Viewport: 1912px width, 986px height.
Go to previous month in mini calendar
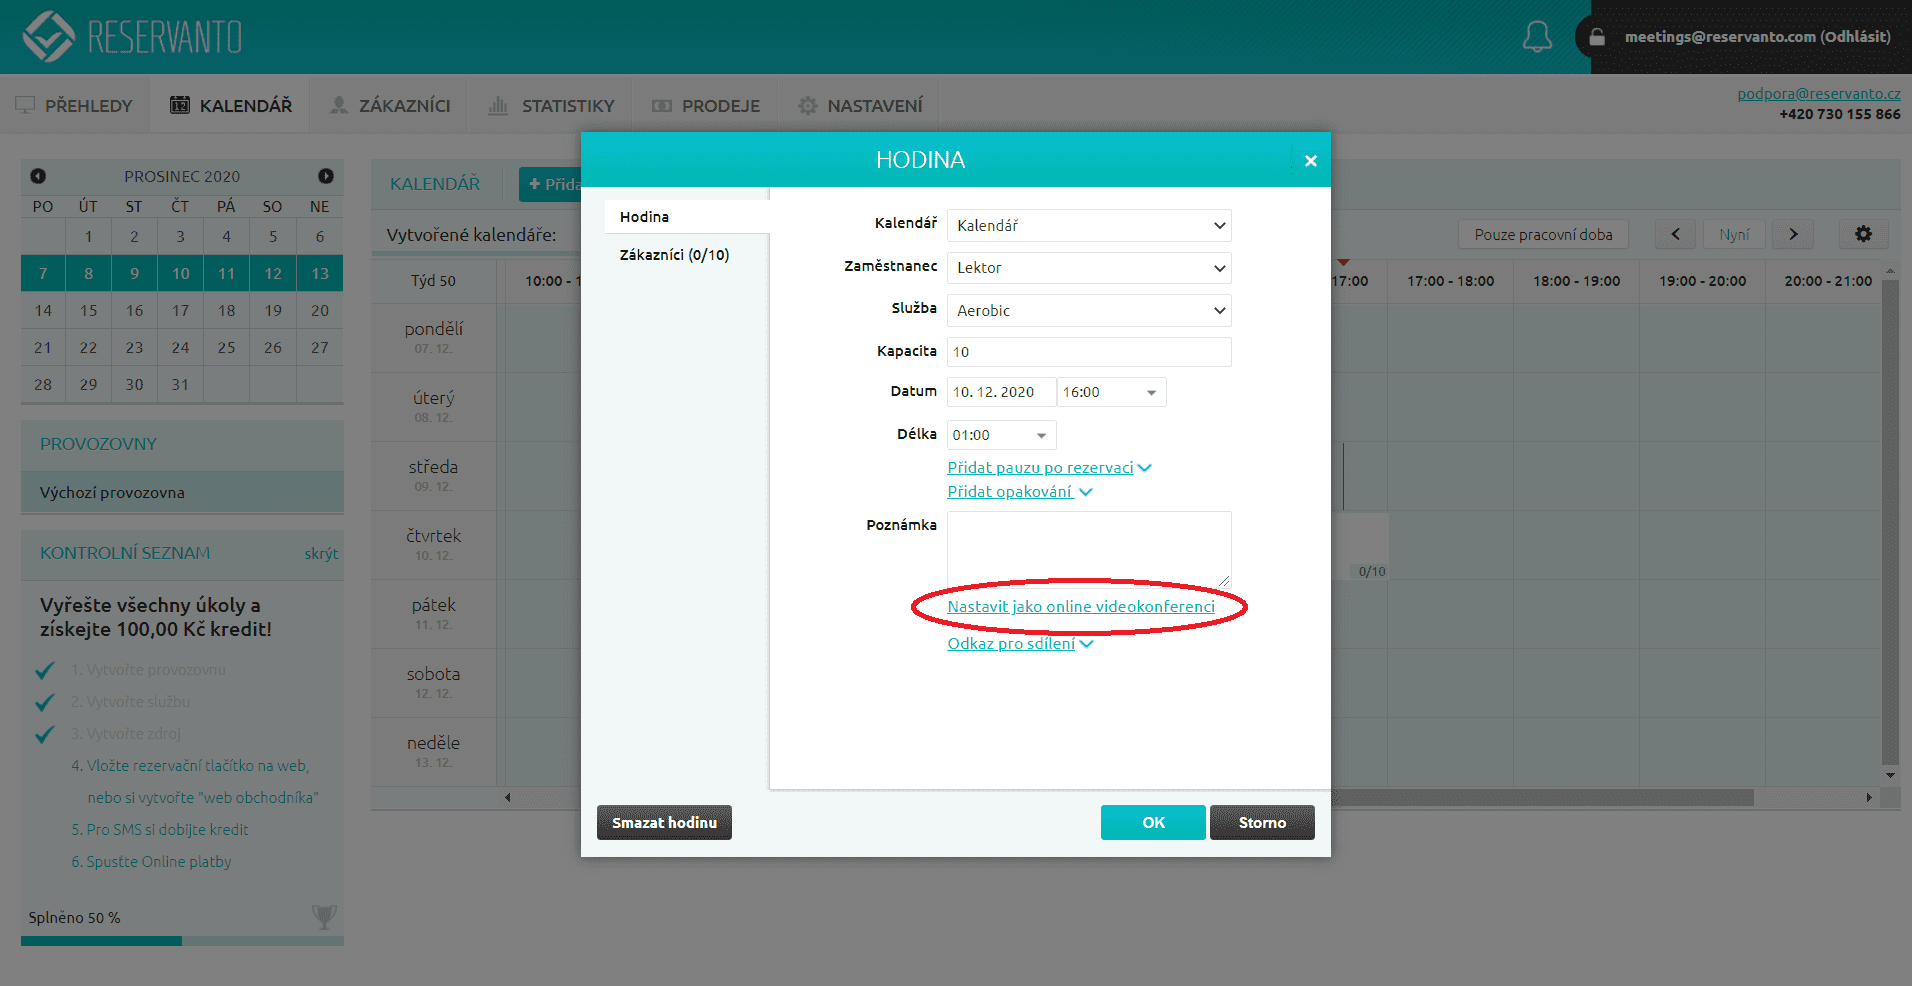38,176
